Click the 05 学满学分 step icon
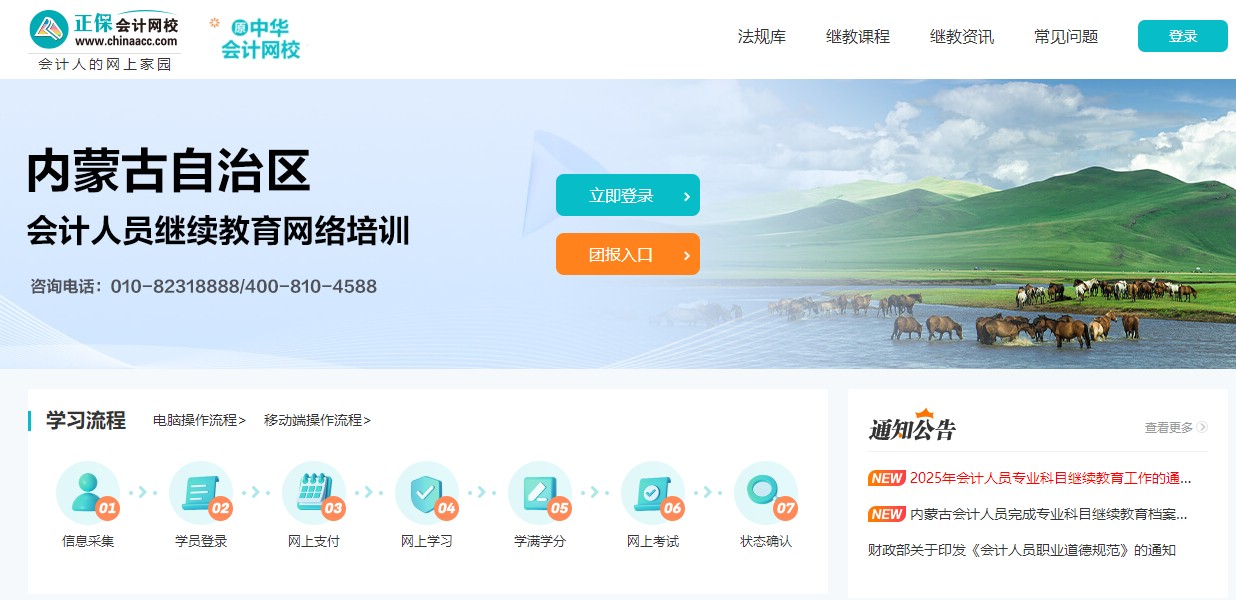This screenshot has height=600, width=1236. tap(541, 493)
